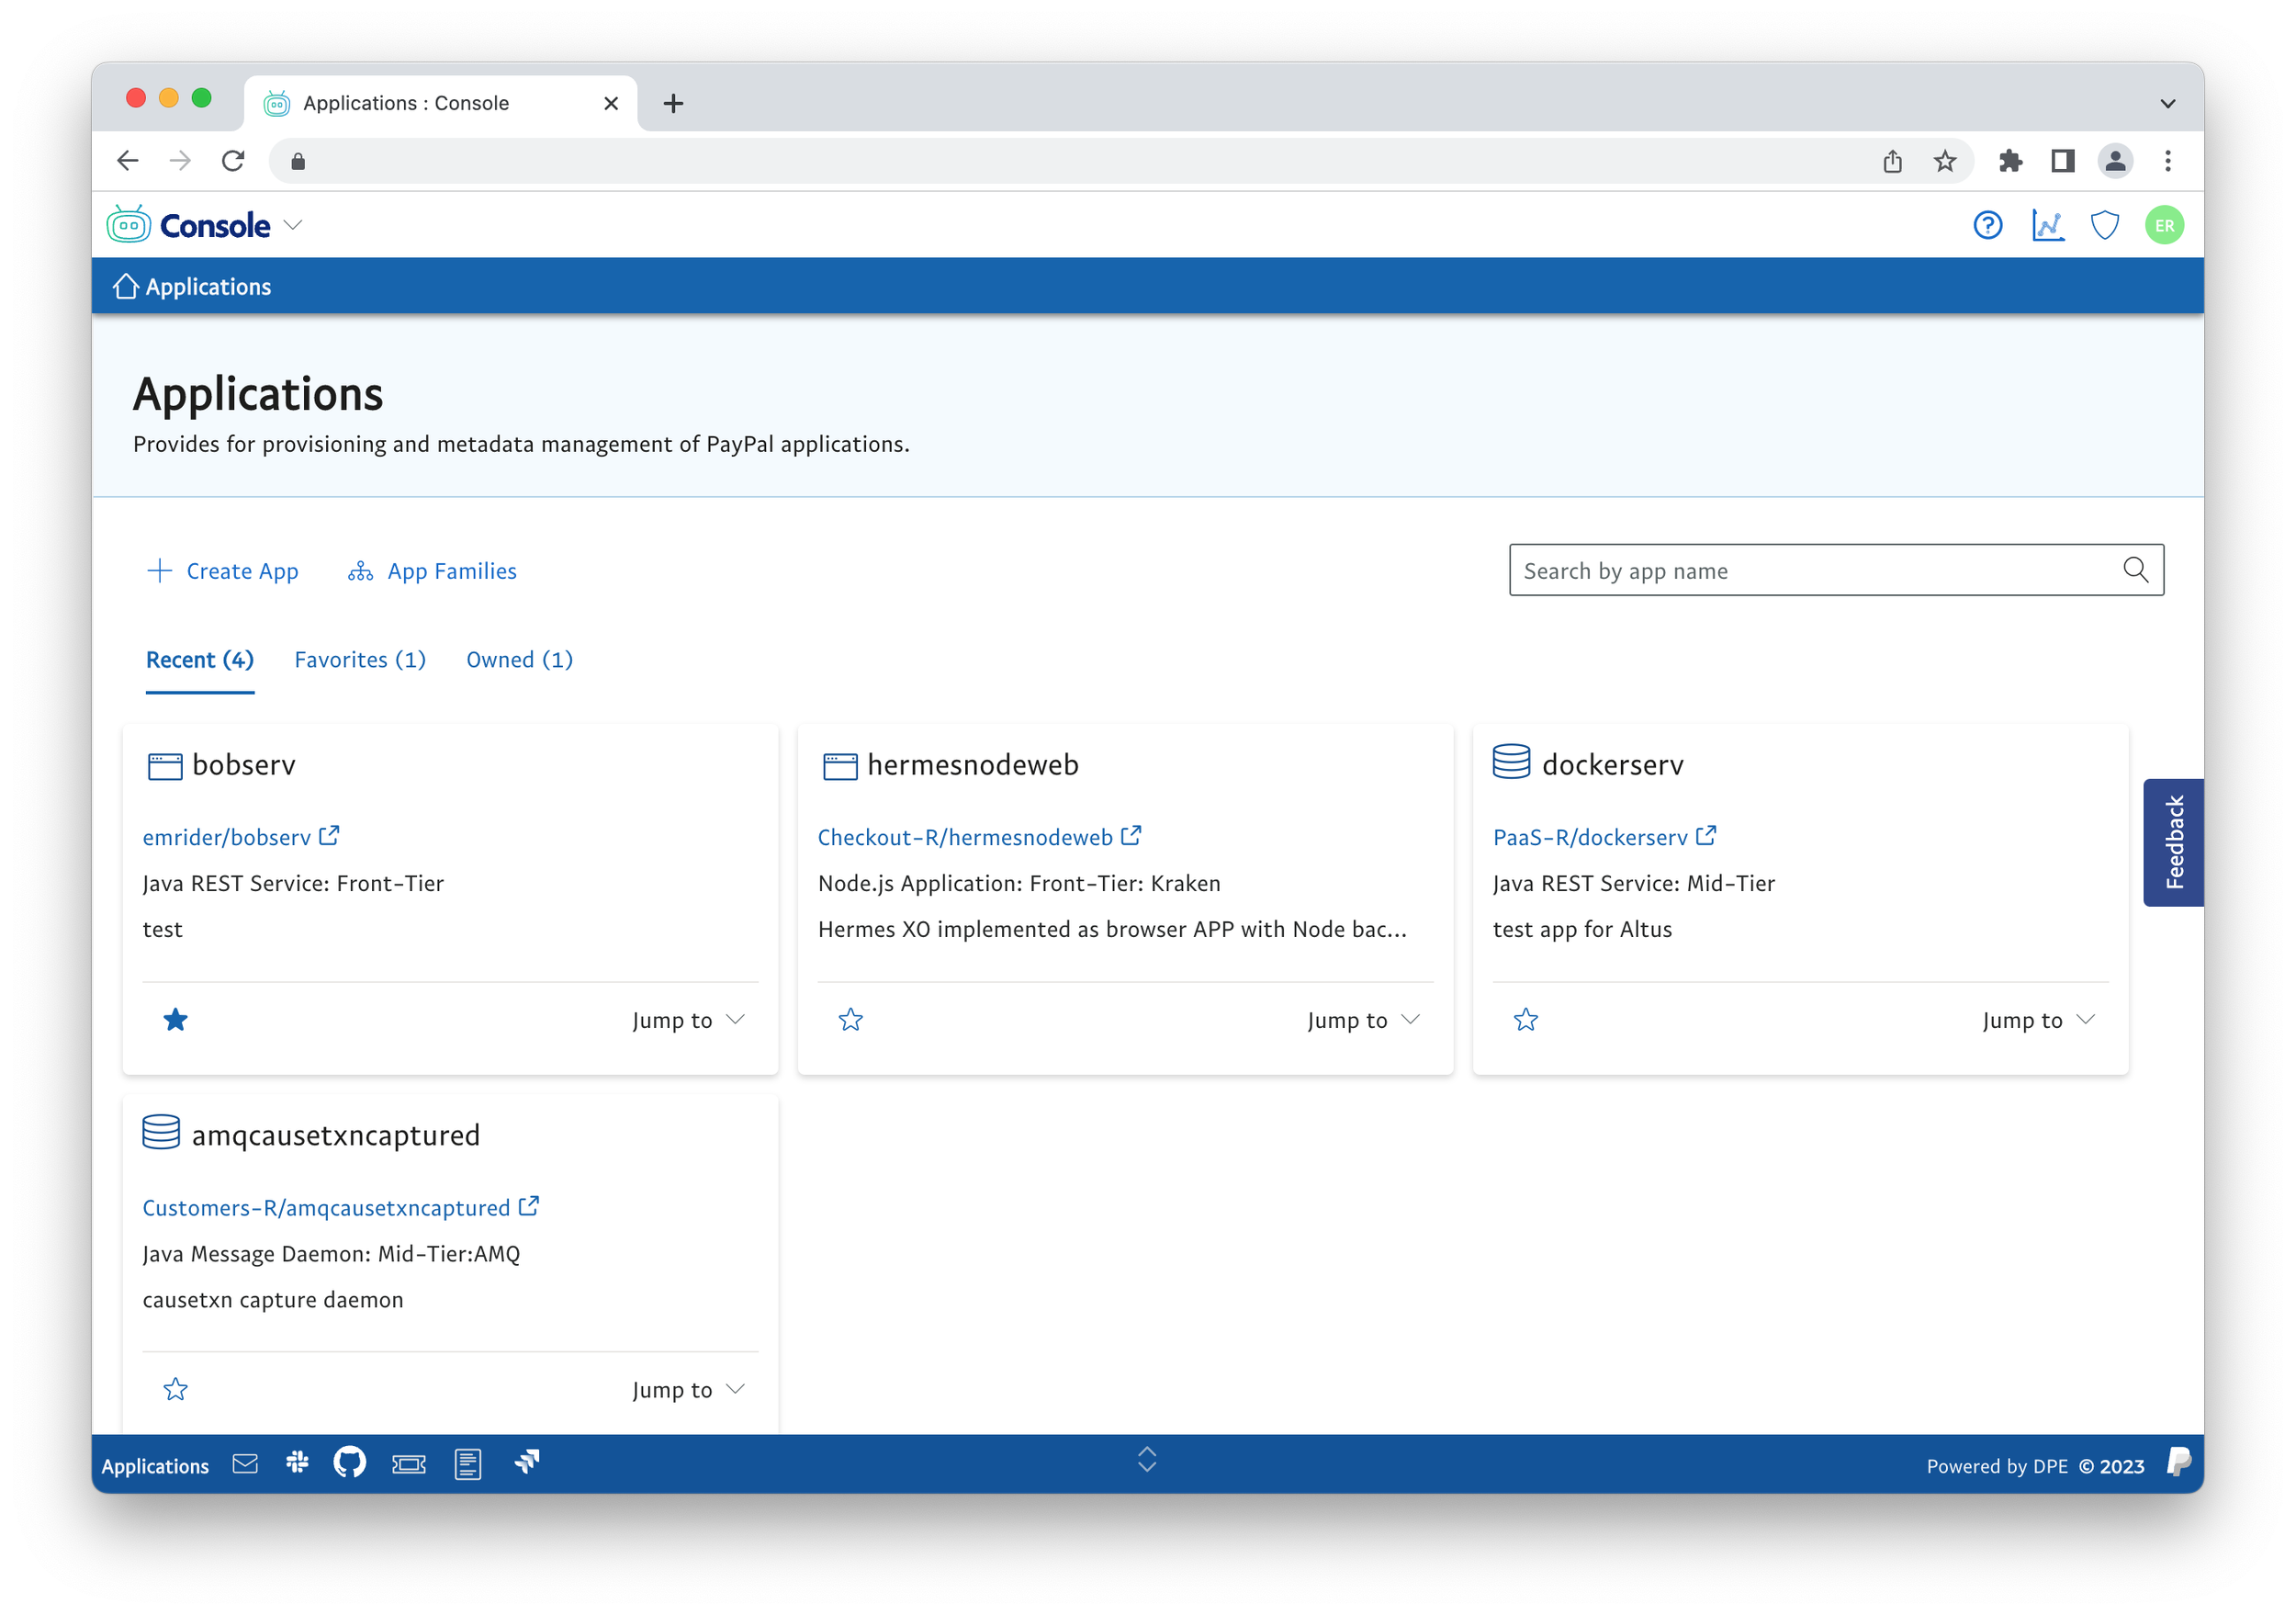Open the Checkout-R/hermesnodeweb repository link
The height and width of the screenshot is (1615, 2296).
[x=965, y=837]
